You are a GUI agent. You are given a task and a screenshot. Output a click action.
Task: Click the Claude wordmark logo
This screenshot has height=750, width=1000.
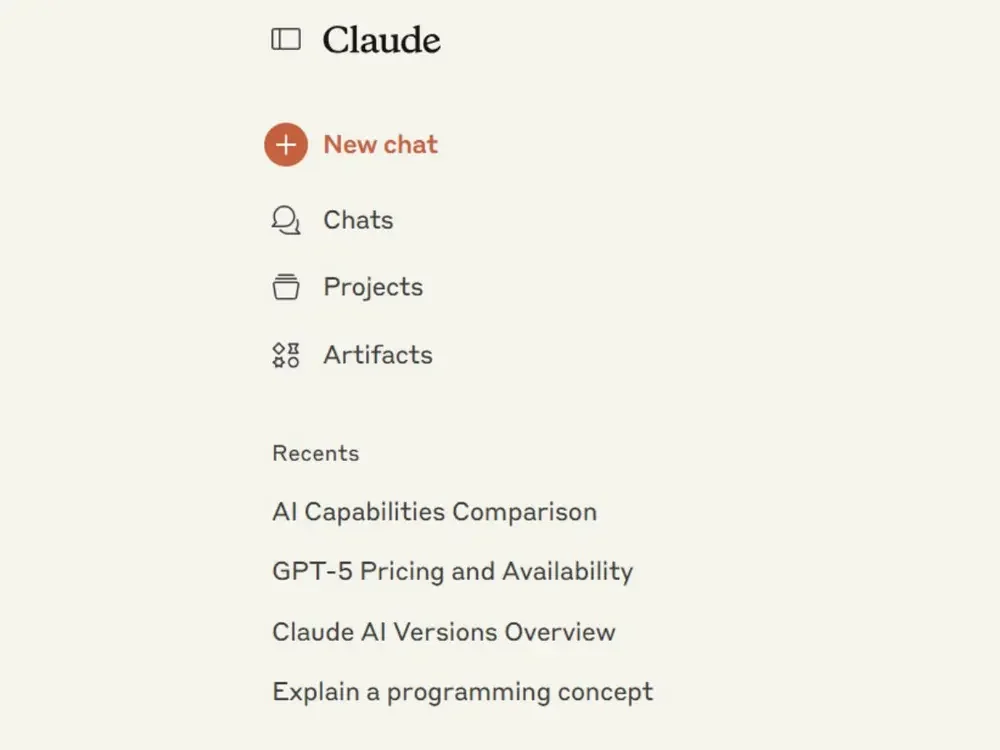click(x=381, y=40)
